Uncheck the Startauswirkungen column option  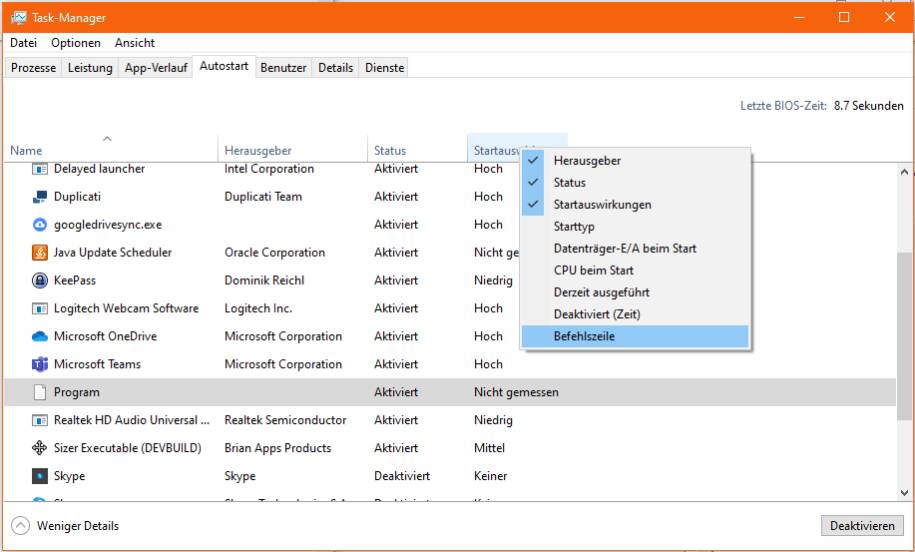pyautogui.click(x=635, y=205)
